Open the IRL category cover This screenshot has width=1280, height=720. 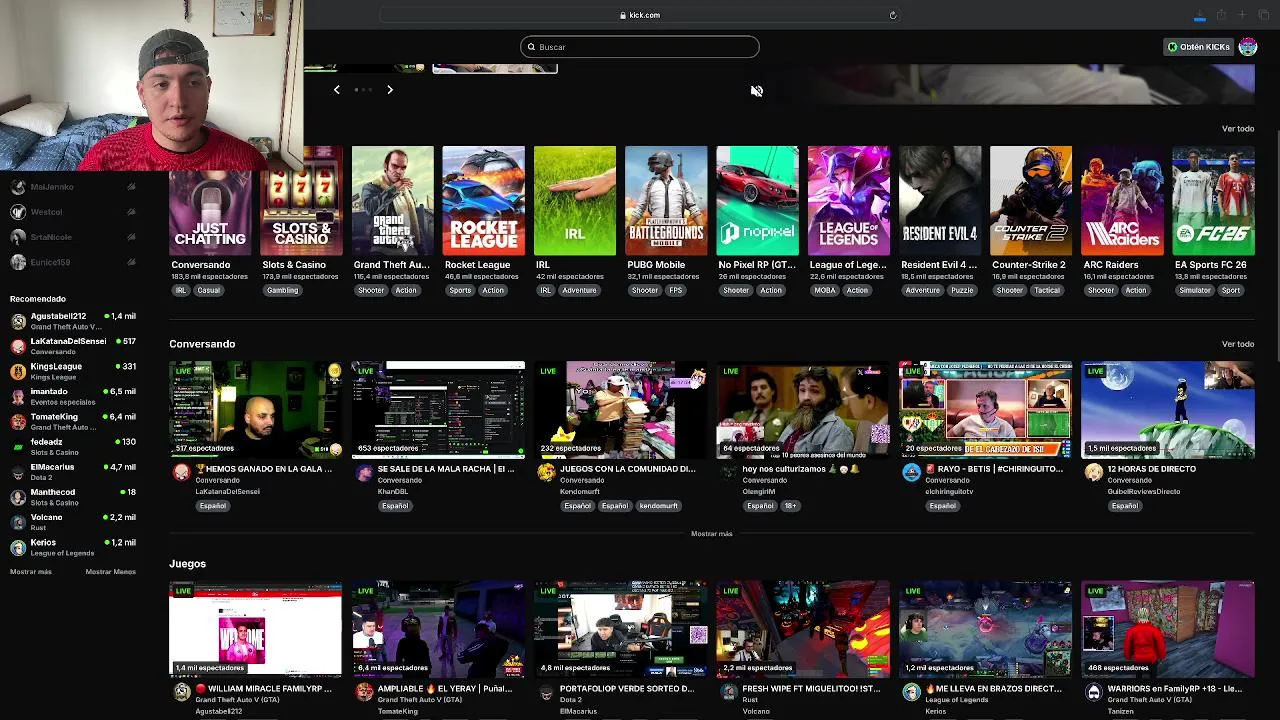click(575, 201)
